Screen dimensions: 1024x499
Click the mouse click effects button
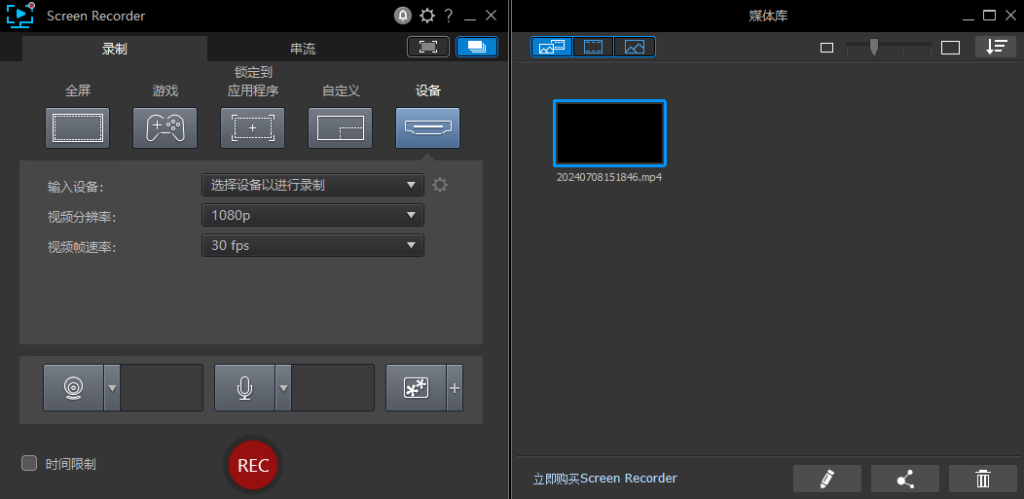416,388
